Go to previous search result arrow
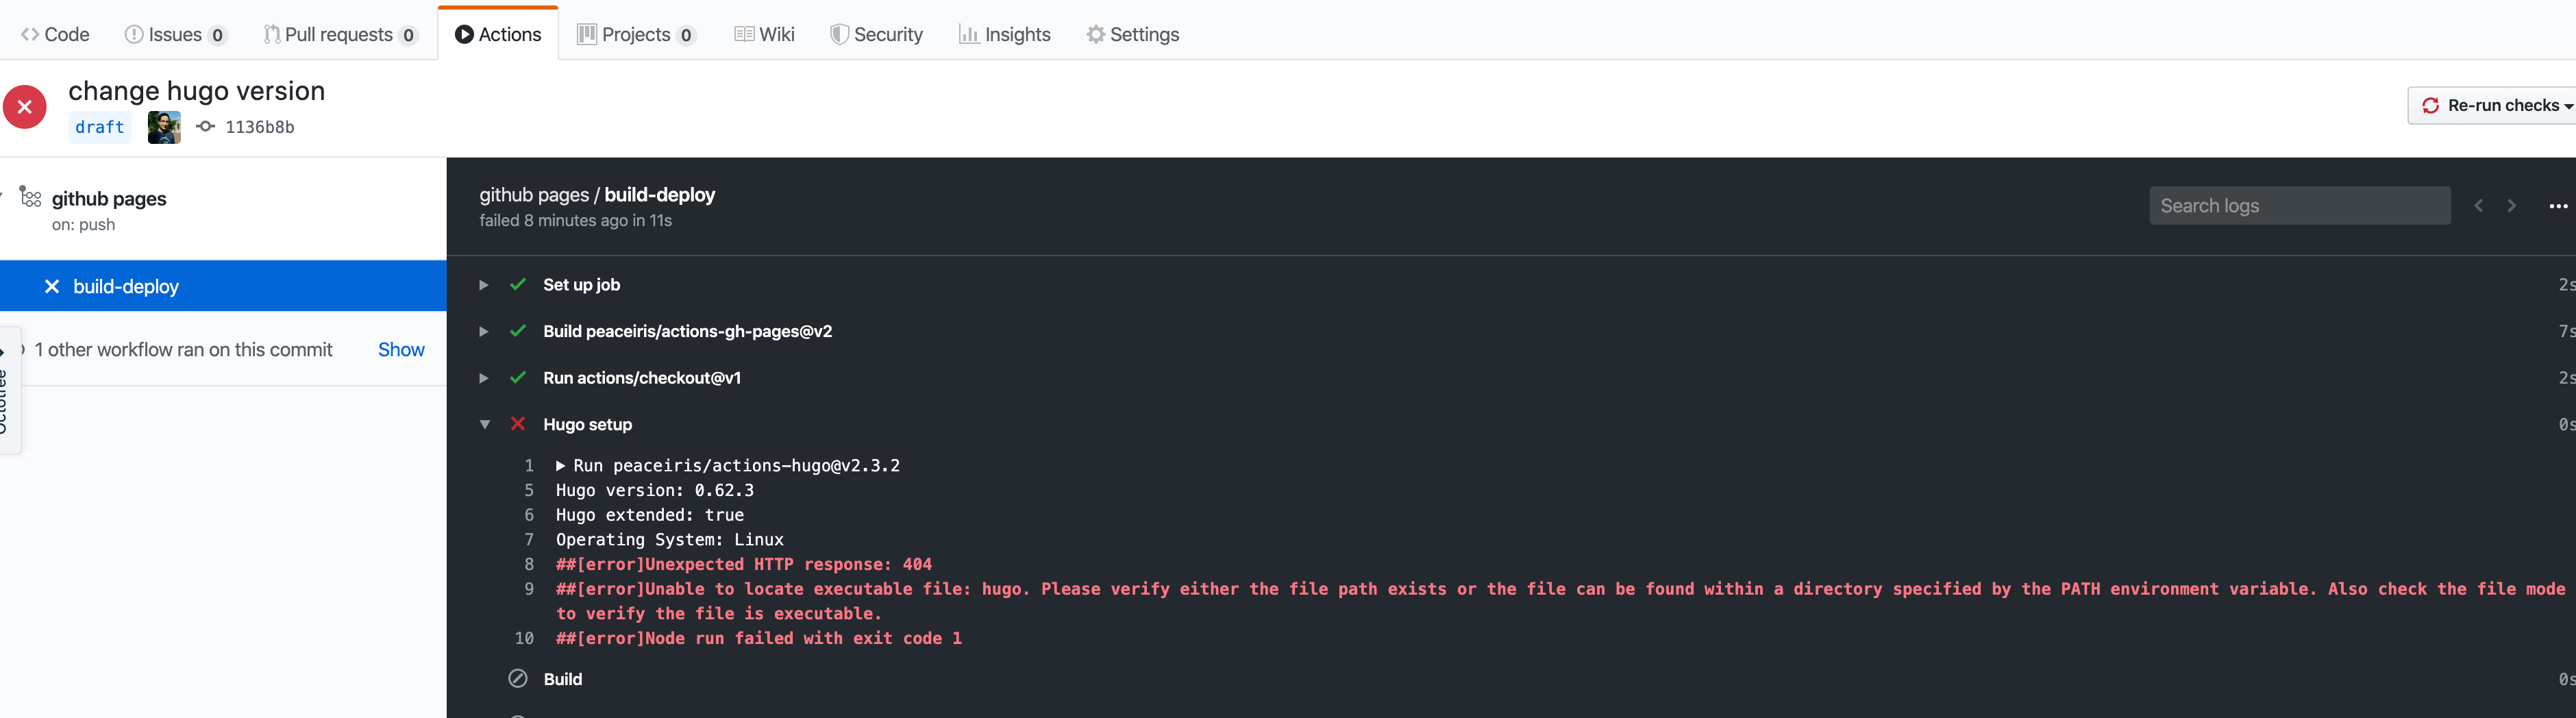The image size is (2576, 718). [2478, 206]
